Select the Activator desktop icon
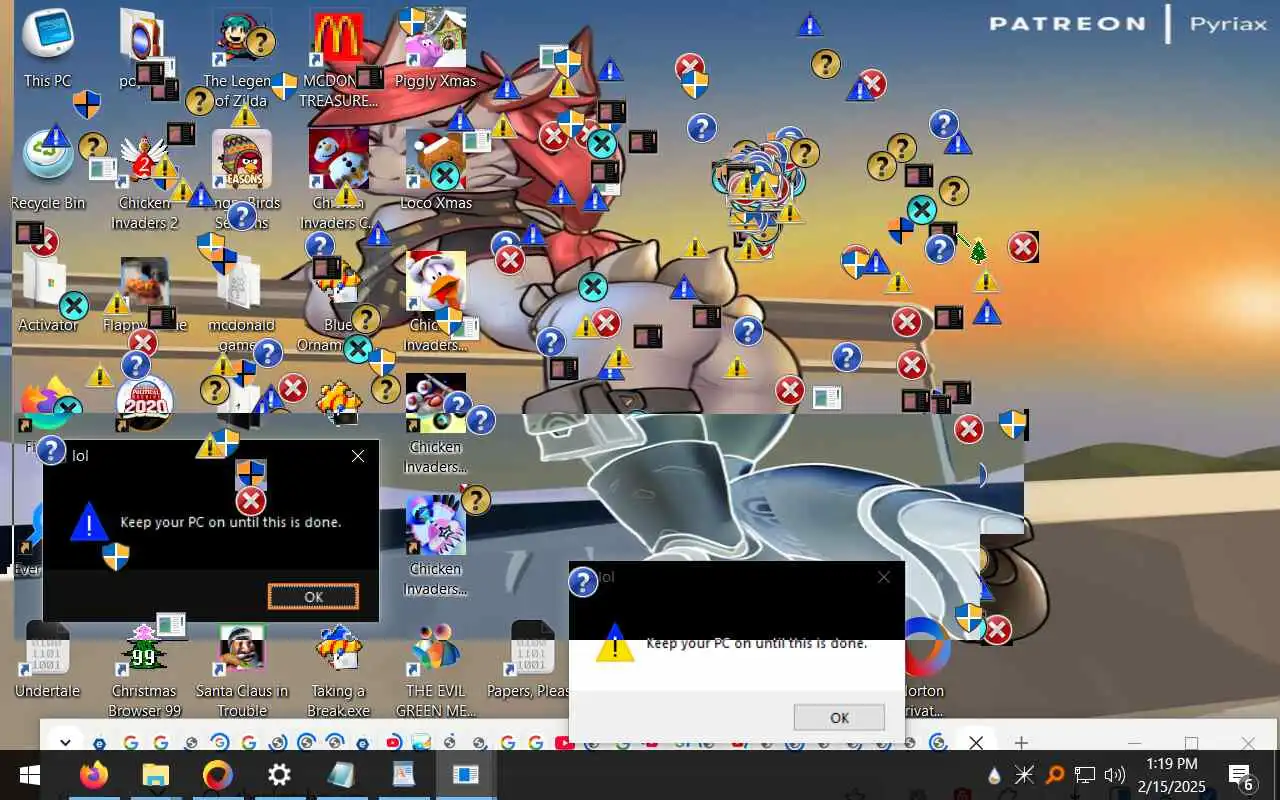 pyautogui.click(x=47, y=292)
